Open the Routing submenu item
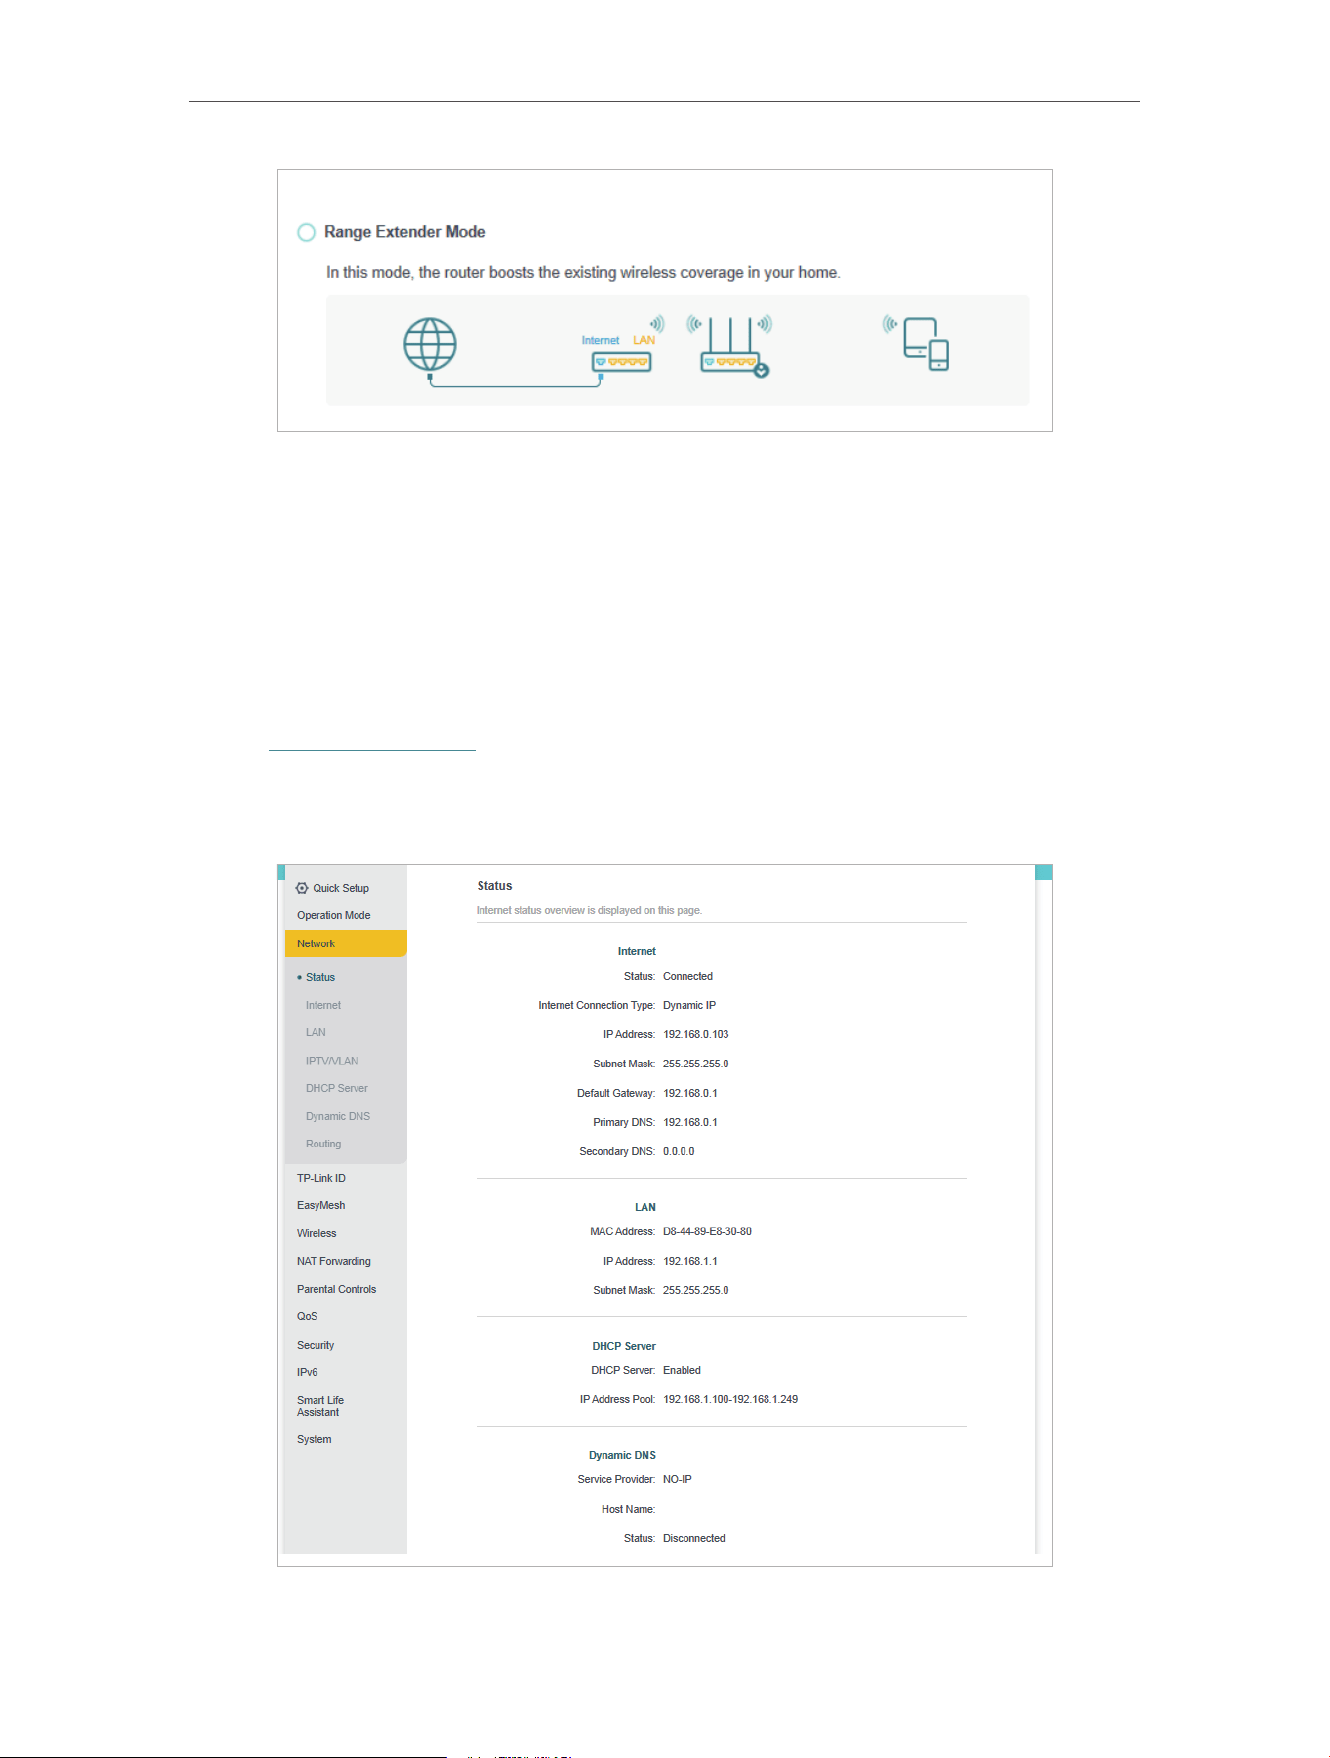Screen dimensions: 1330x1758 (x=323, y=1144)
